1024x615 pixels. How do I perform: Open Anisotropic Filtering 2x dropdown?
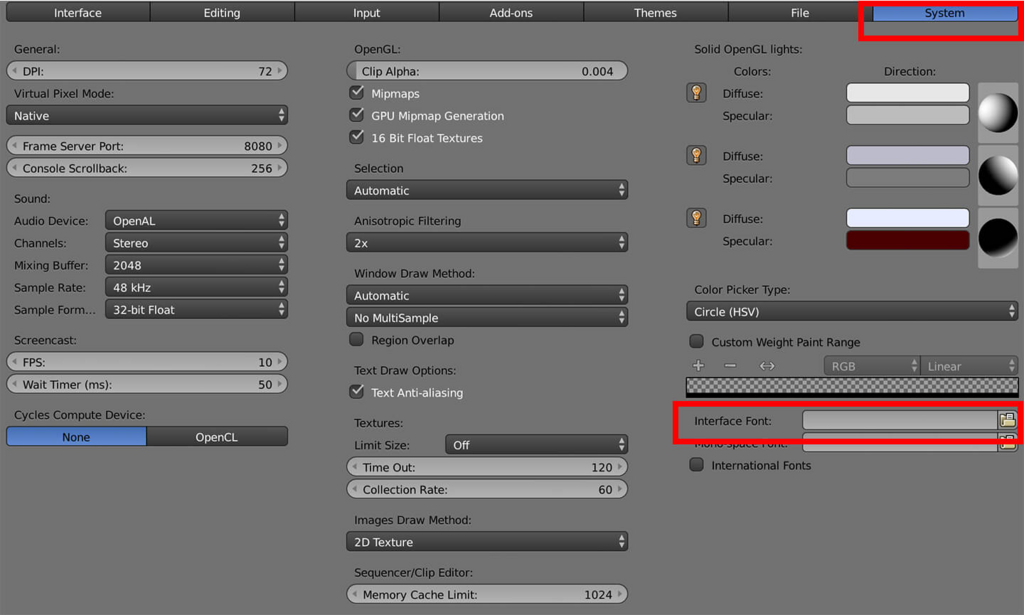(487, 243)
